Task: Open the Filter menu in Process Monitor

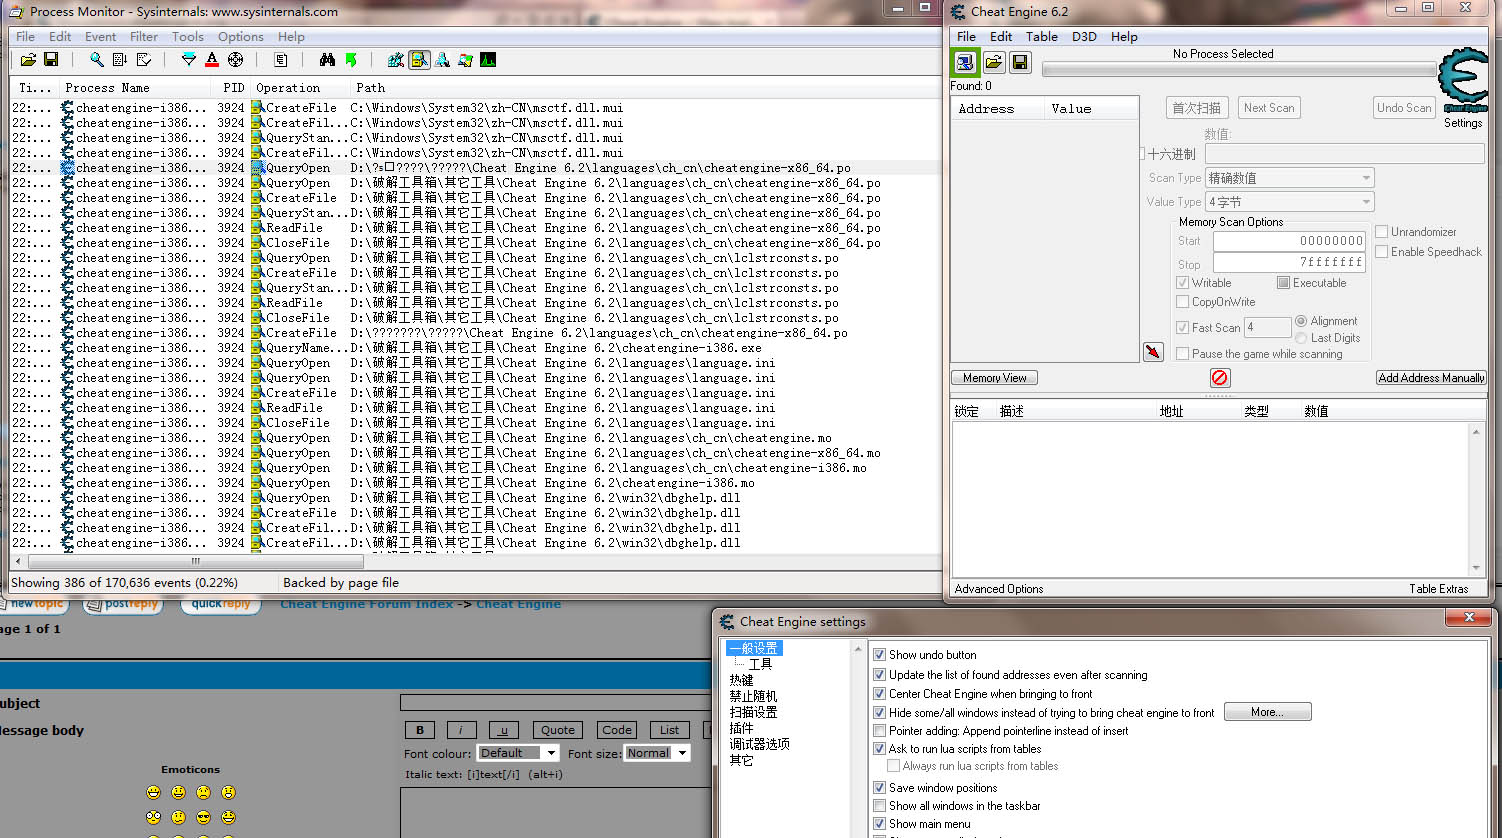Action: coord(144,37)
